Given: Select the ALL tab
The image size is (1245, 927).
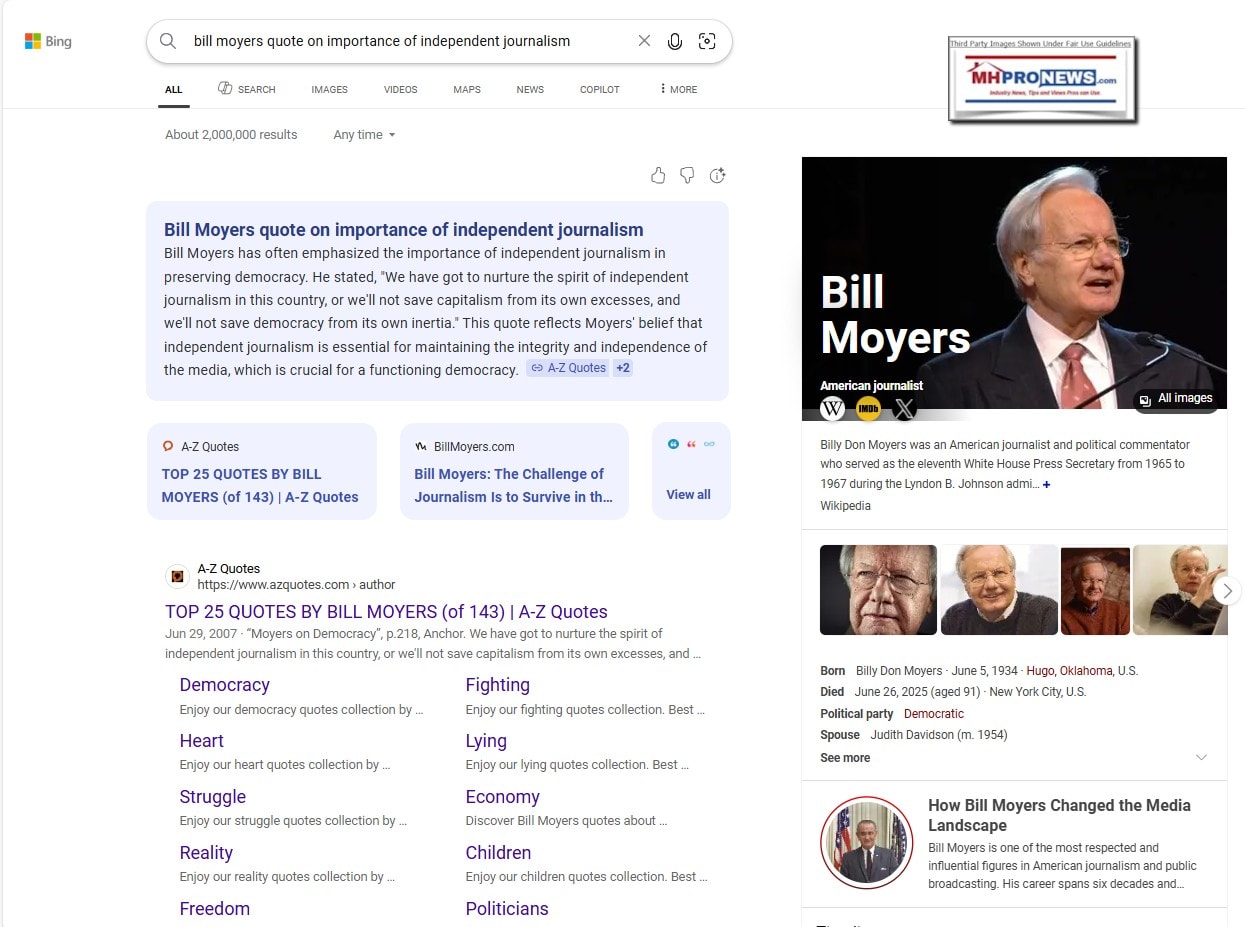Looking at the screenshot, I should [x=173, y=90].
